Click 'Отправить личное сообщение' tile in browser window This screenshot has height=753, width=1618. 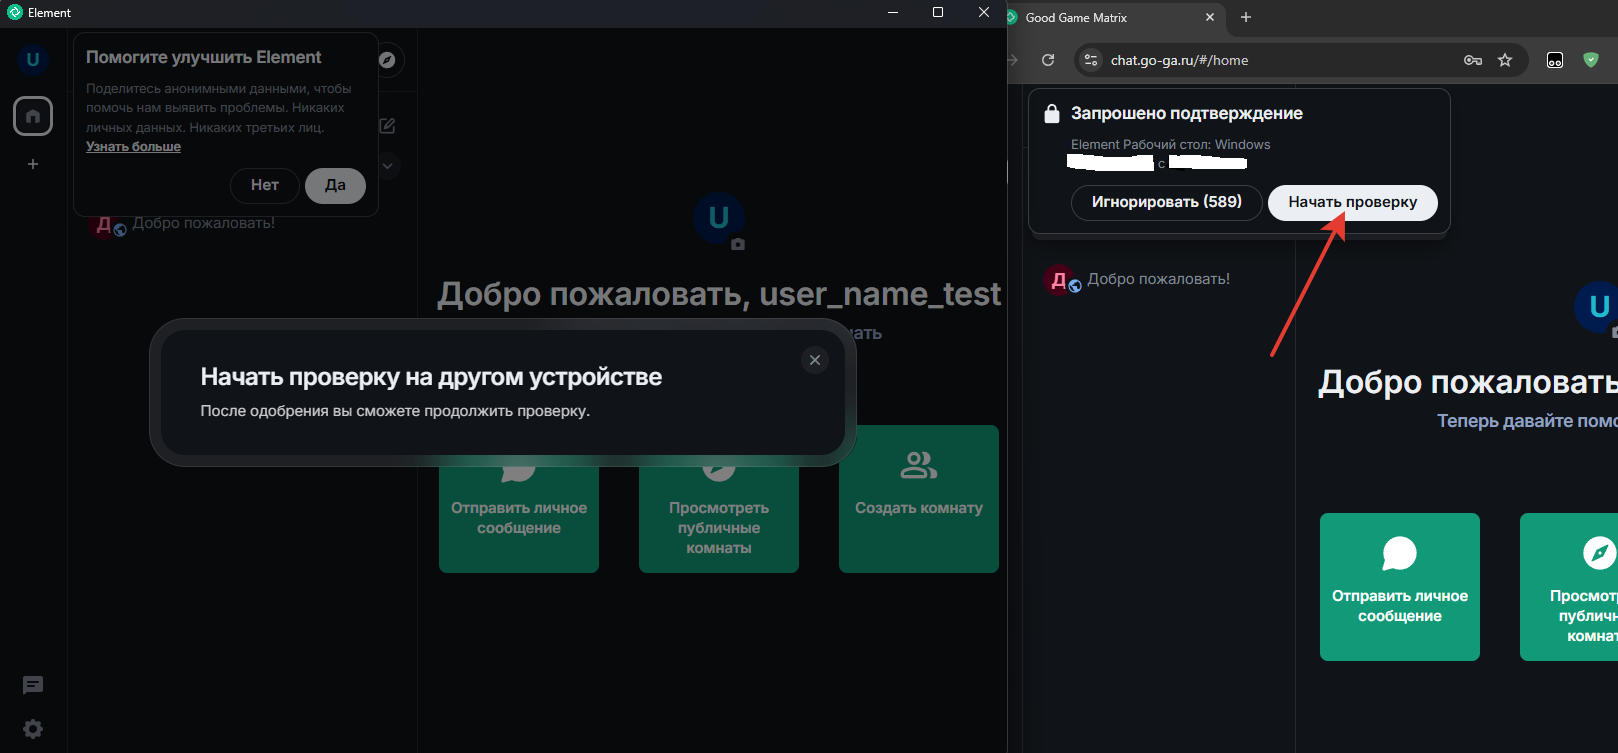point(1400,587)
